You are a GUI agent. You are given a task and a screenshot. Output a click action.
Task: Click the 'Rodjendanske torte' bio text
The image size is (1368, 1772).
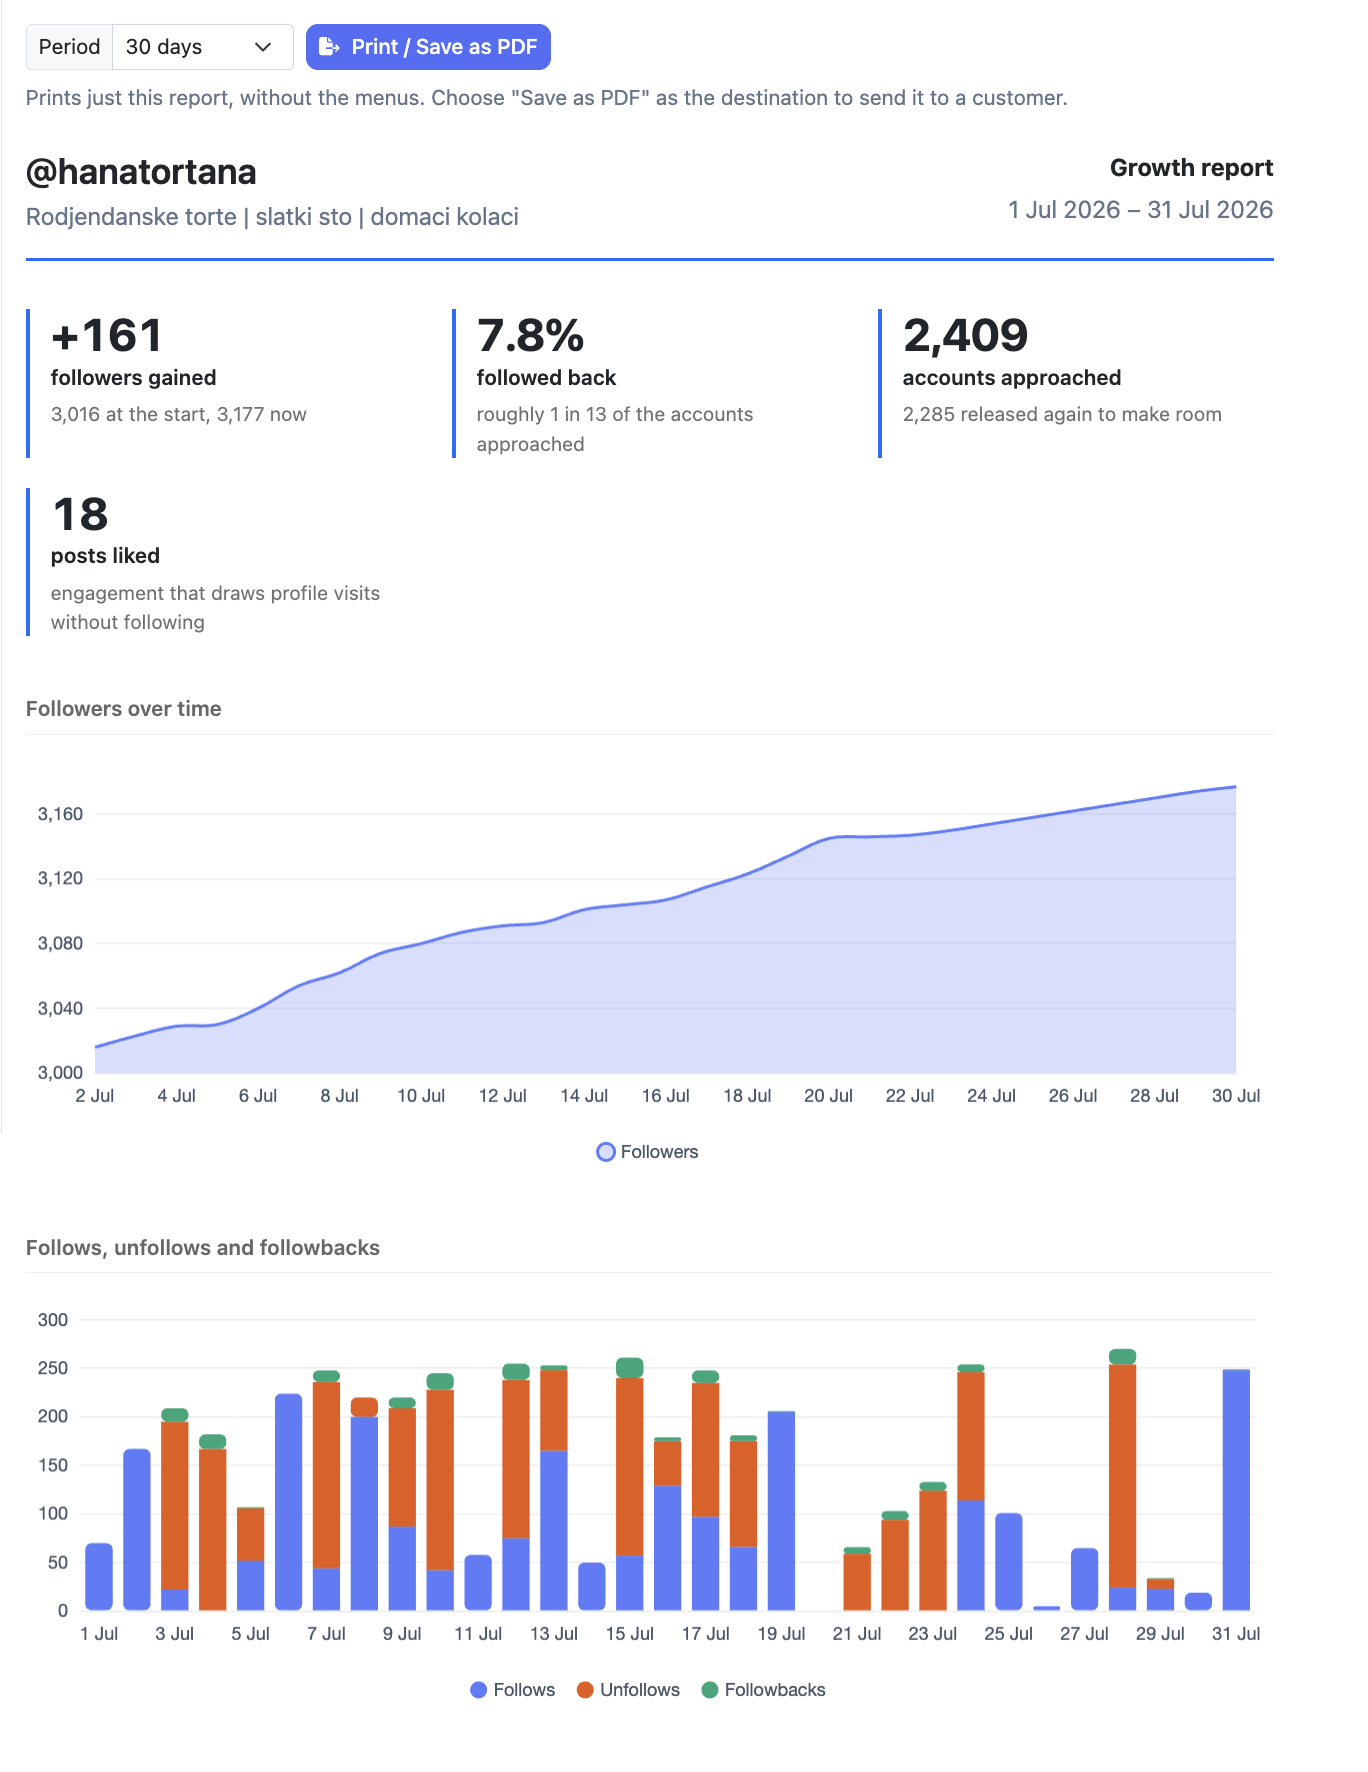[131, 217]
